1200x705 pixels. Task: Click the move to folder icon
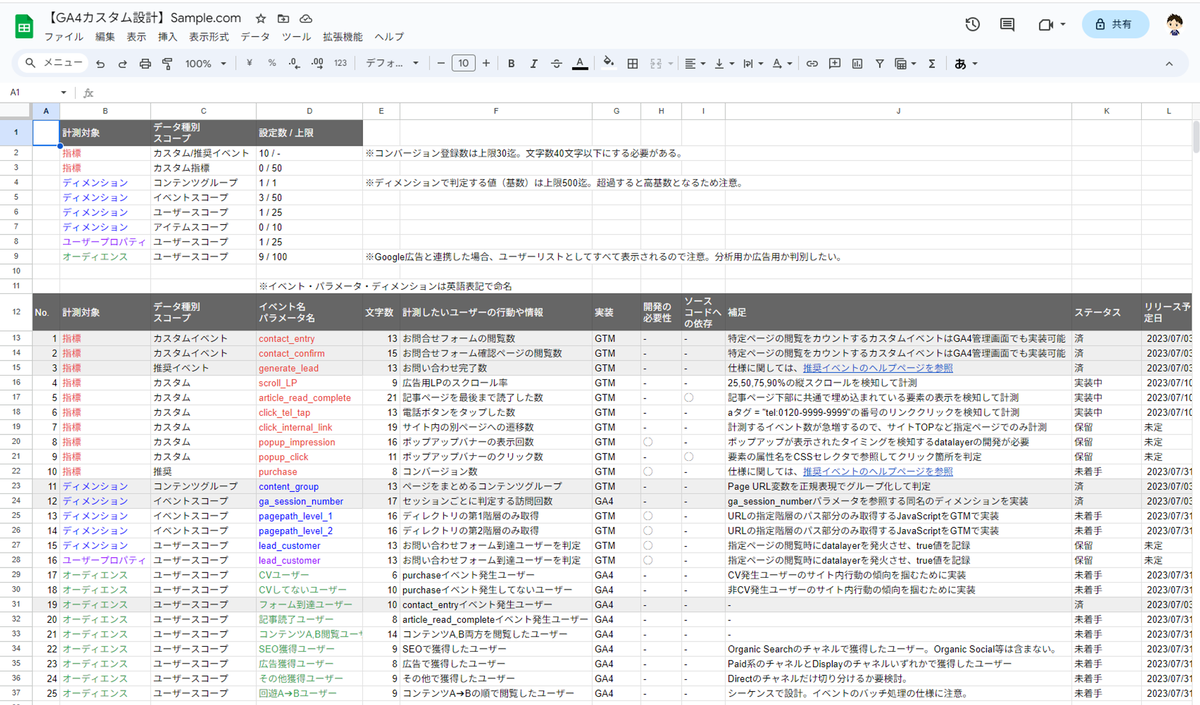pyautogui.click(x=283, y=19)
